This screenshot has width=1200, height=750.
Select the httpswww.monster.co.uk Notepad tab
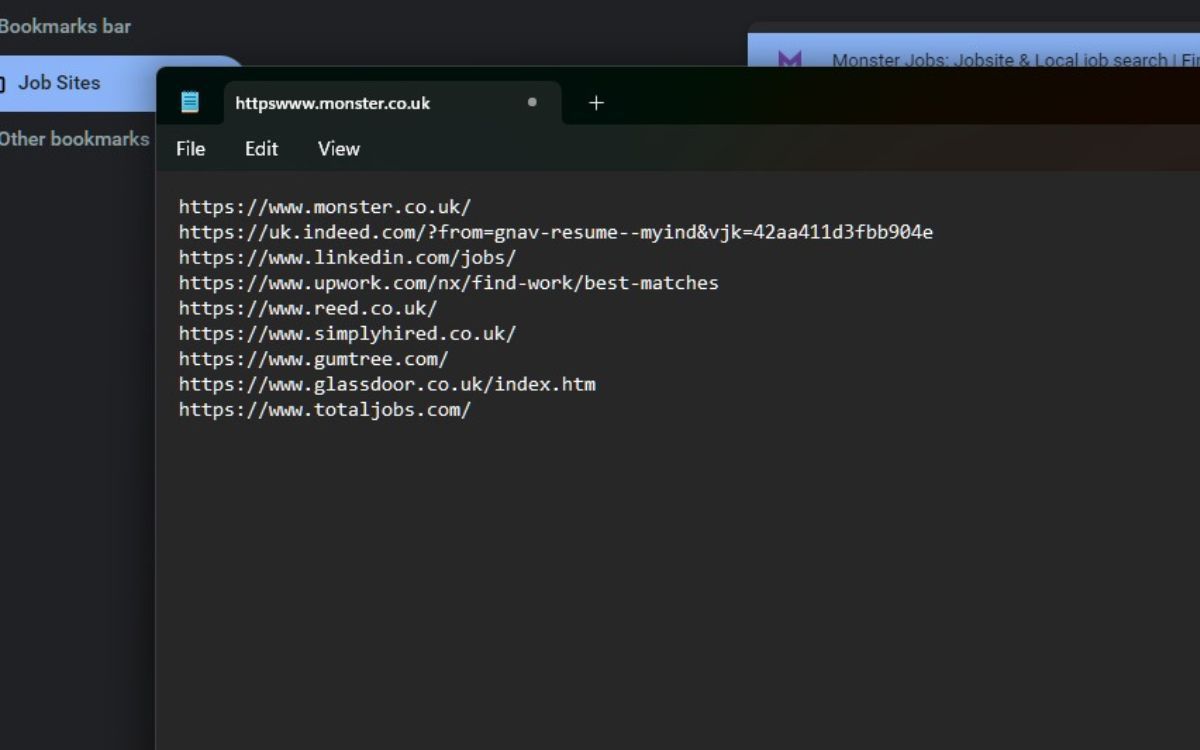(x=392, y=103)
